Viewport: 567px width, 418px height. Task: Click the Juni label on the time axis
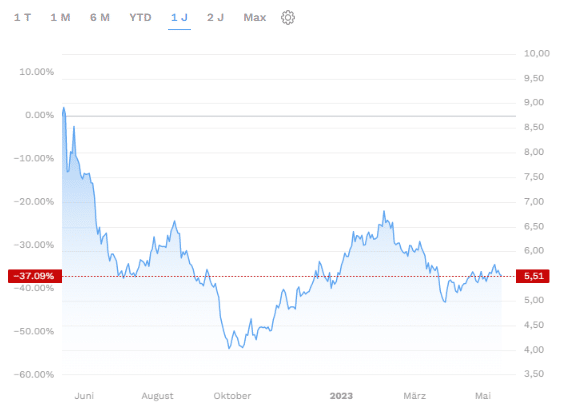pos(84,396)
